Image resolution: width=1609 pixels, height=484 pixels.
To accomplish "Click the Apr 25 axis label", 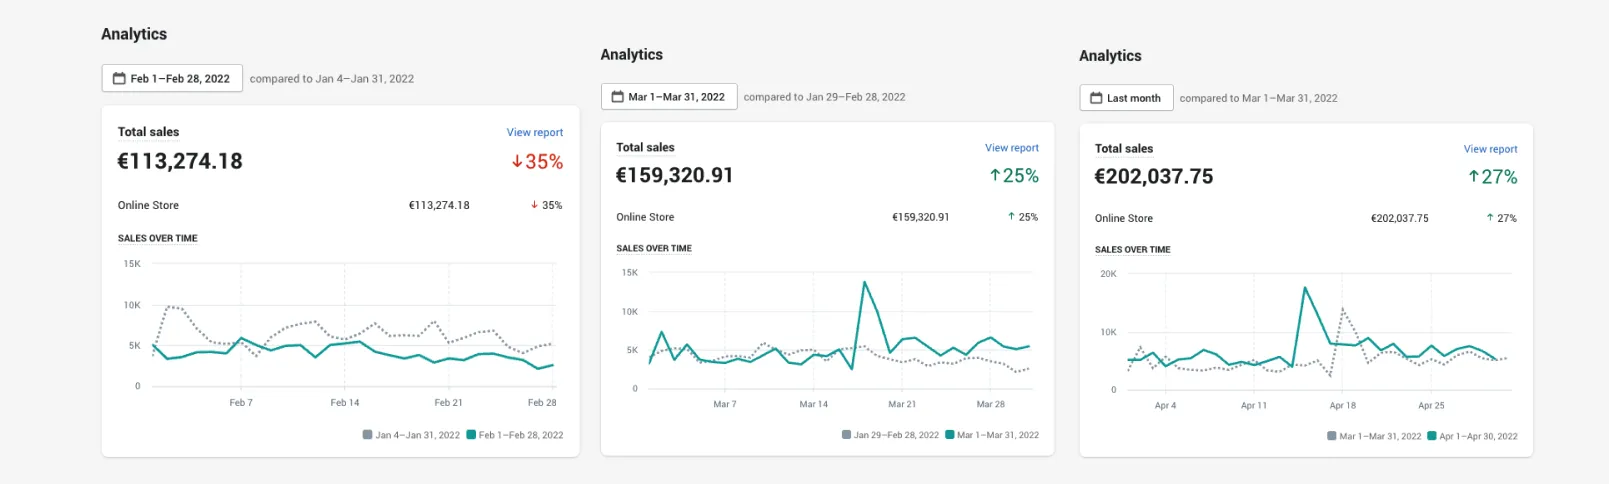I will point(1431,405).
